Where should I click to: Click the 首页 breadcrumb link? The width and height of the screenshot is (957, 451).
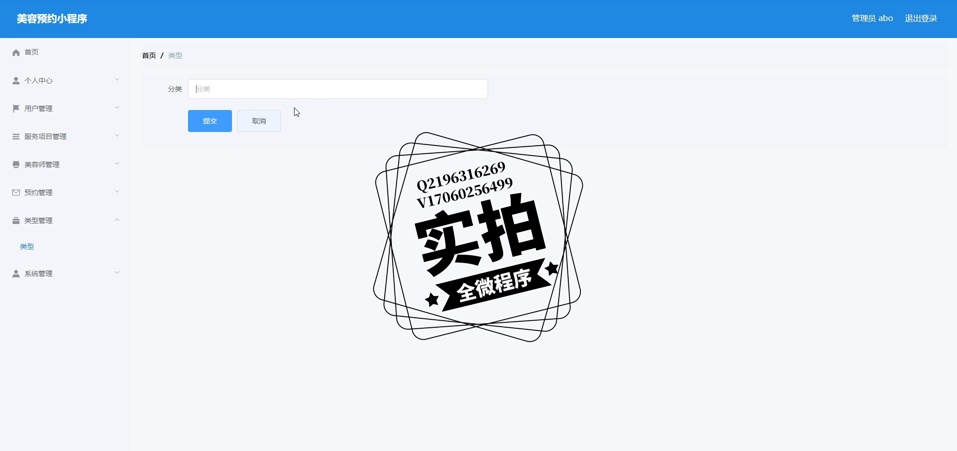[x=149, y=56]
